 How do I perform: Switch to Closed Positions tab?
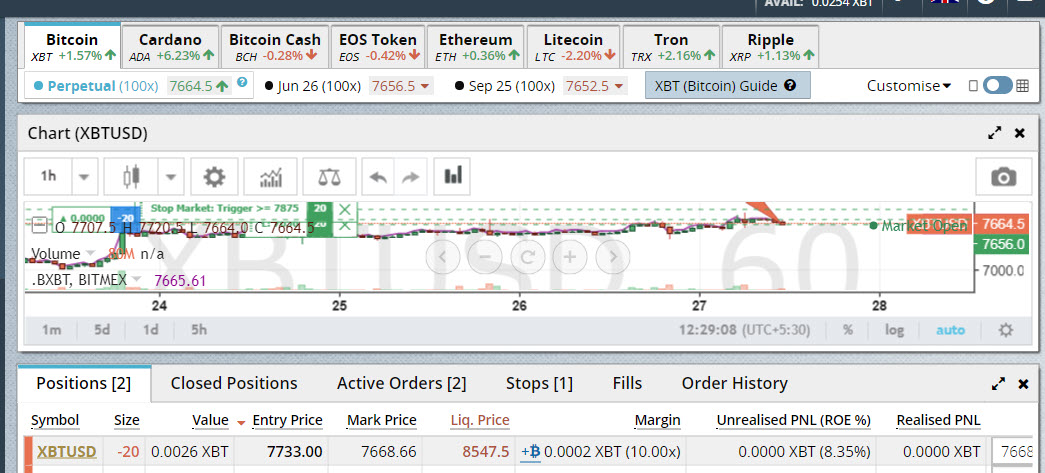[234, 384]
